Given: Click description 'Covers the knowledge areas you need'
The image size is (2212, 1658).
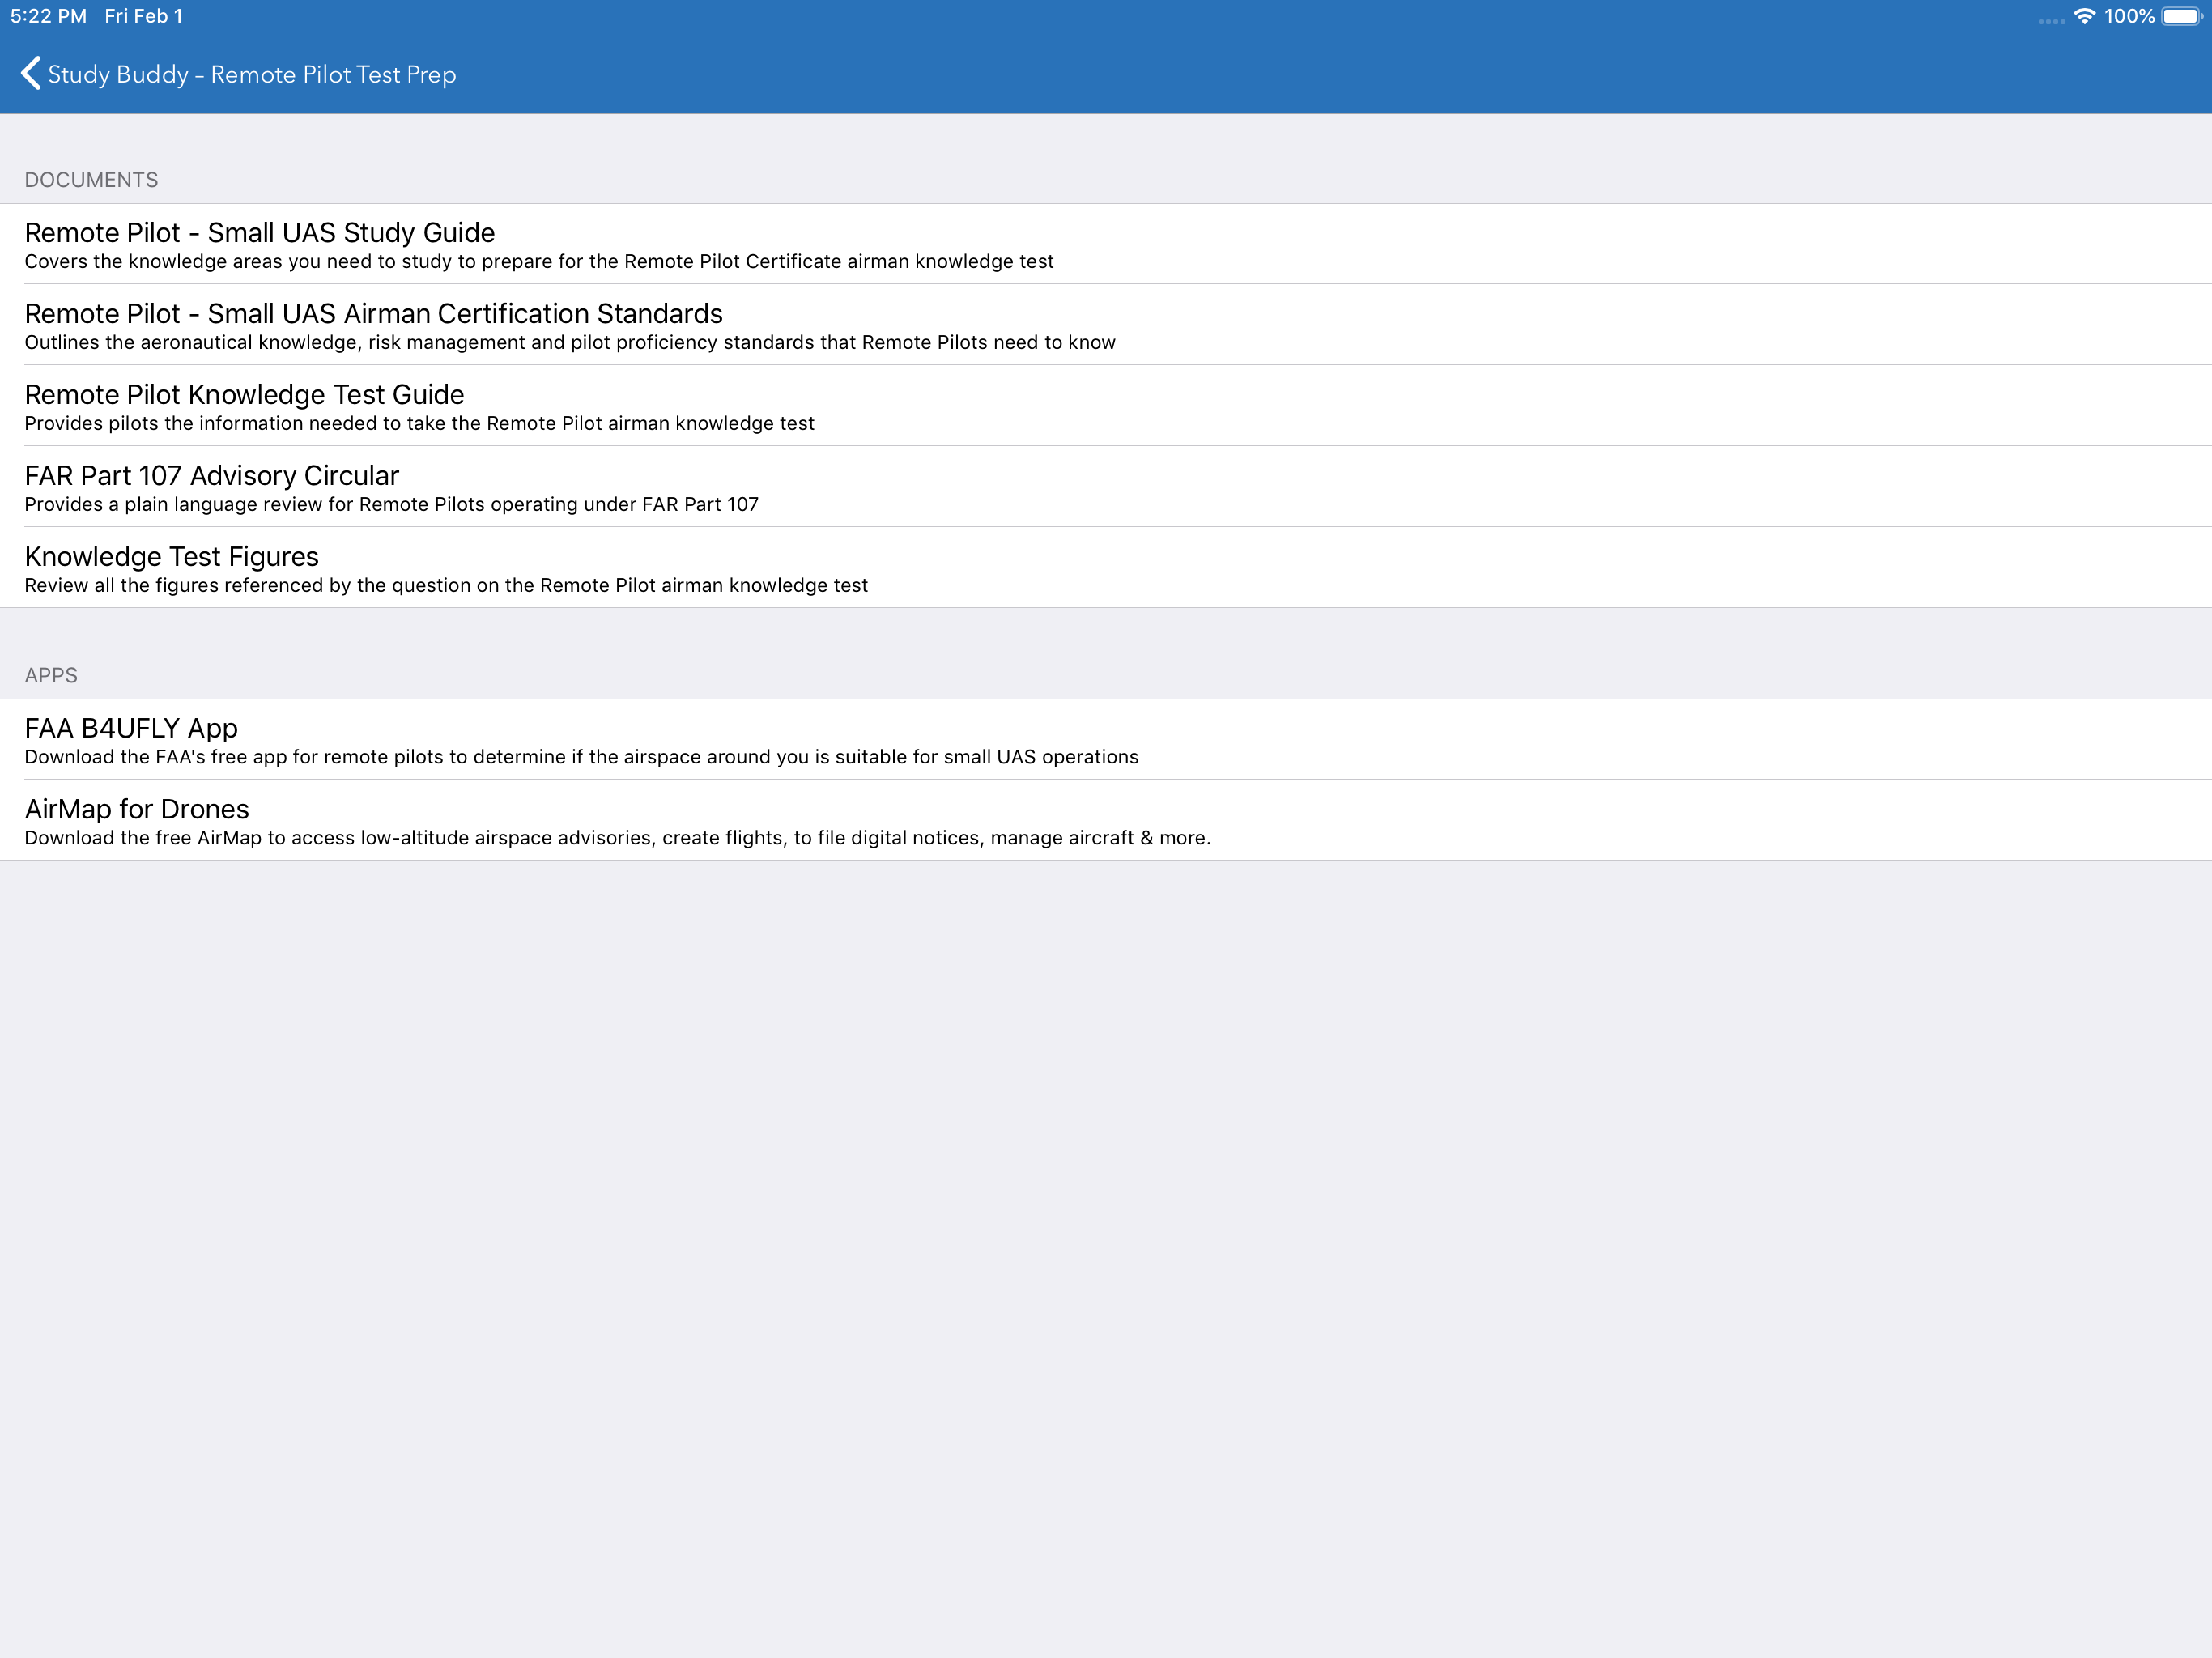Looking at the screenshot, I should tap(539, 262).
